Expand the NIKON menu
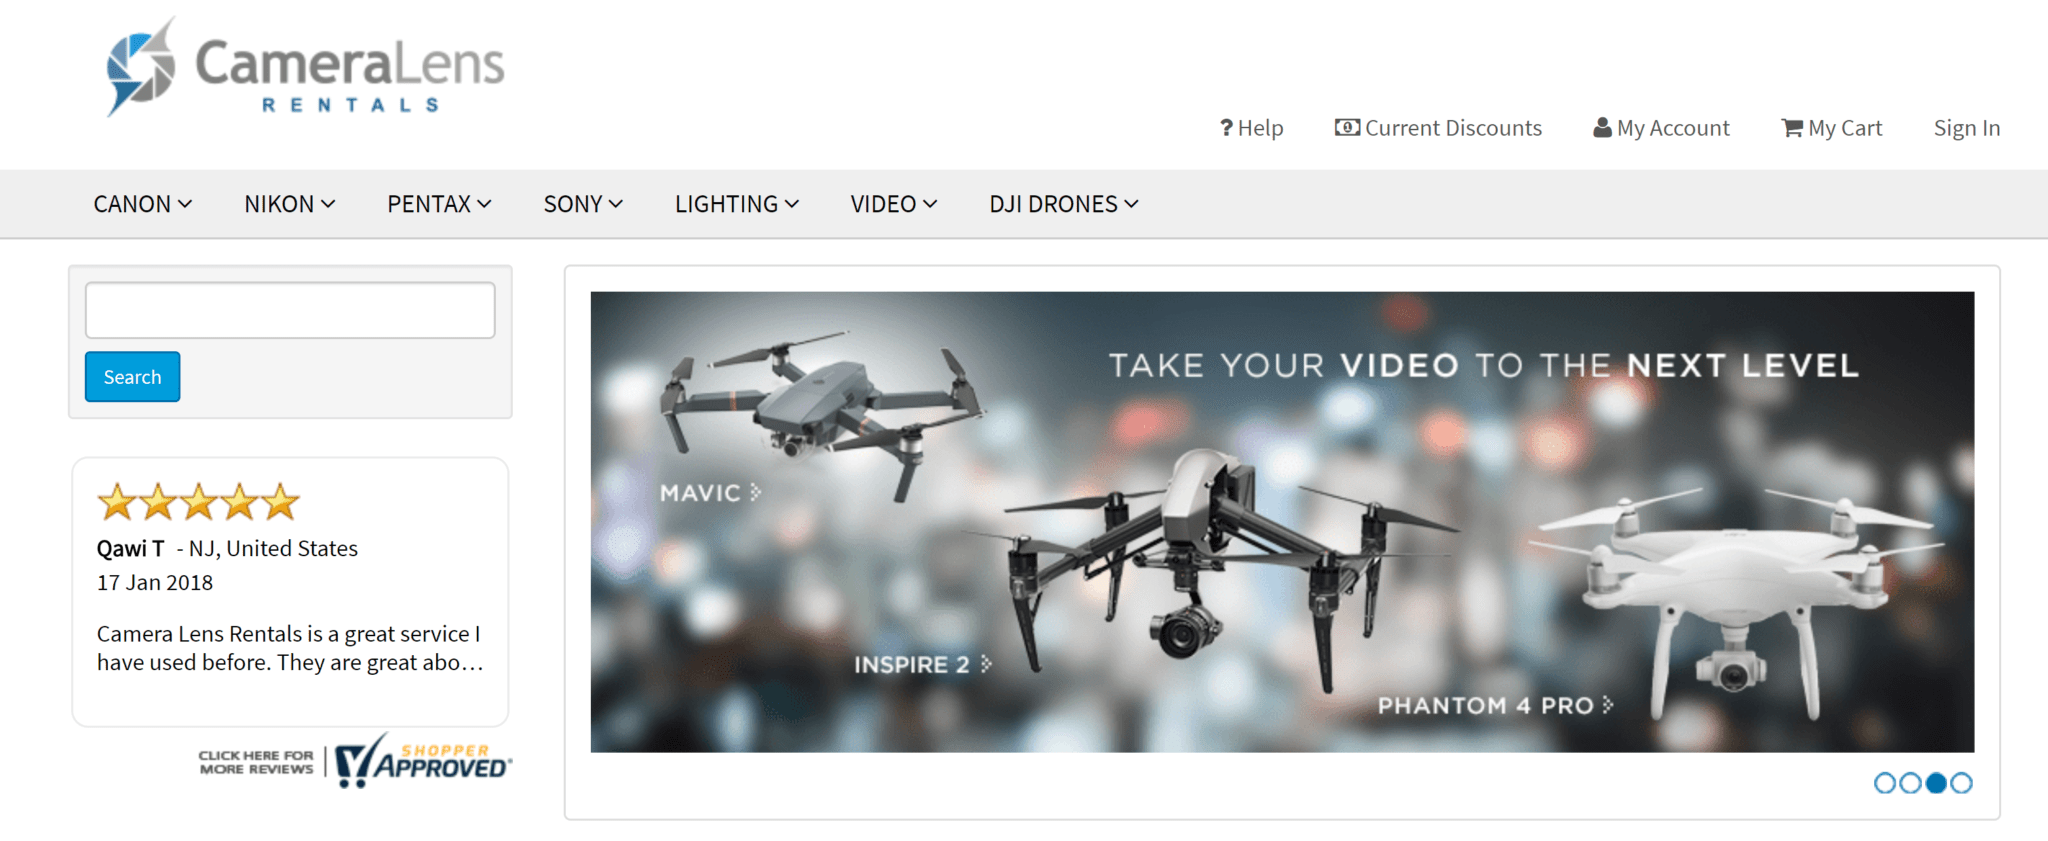 point(290,204)
